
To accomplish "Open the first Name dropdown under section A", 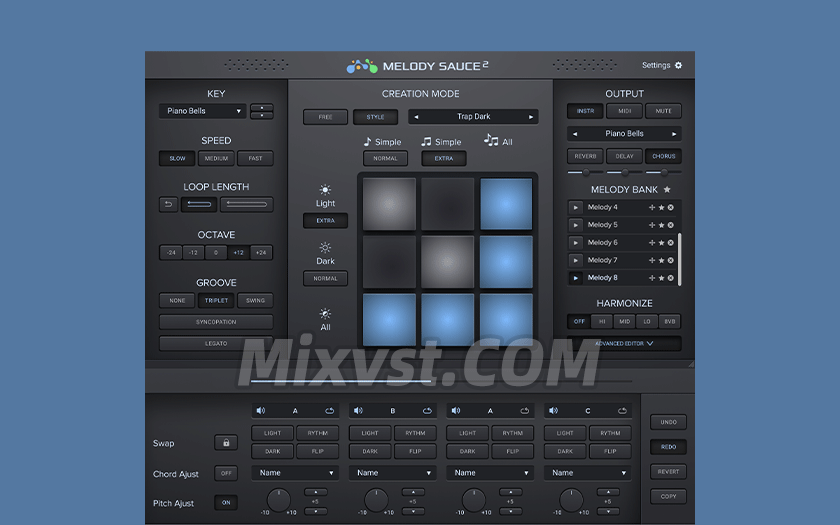I will click(x=294, y=473).
